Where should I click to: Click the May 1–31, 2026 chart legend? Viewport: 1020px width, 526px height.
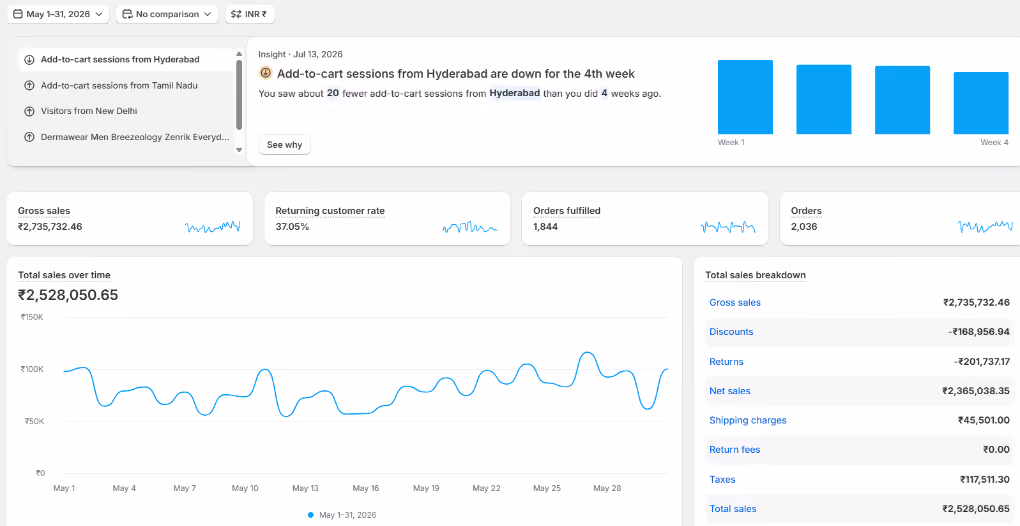pyautogui.click(x=342, y=515)
